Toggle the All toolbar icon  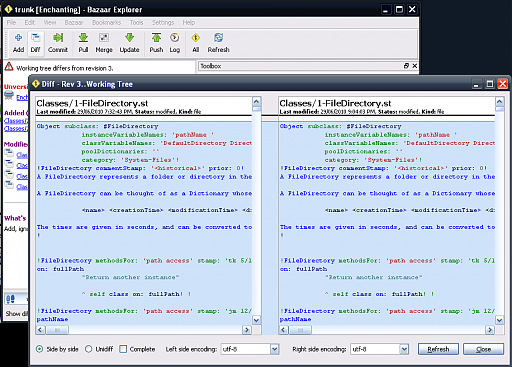196,43
